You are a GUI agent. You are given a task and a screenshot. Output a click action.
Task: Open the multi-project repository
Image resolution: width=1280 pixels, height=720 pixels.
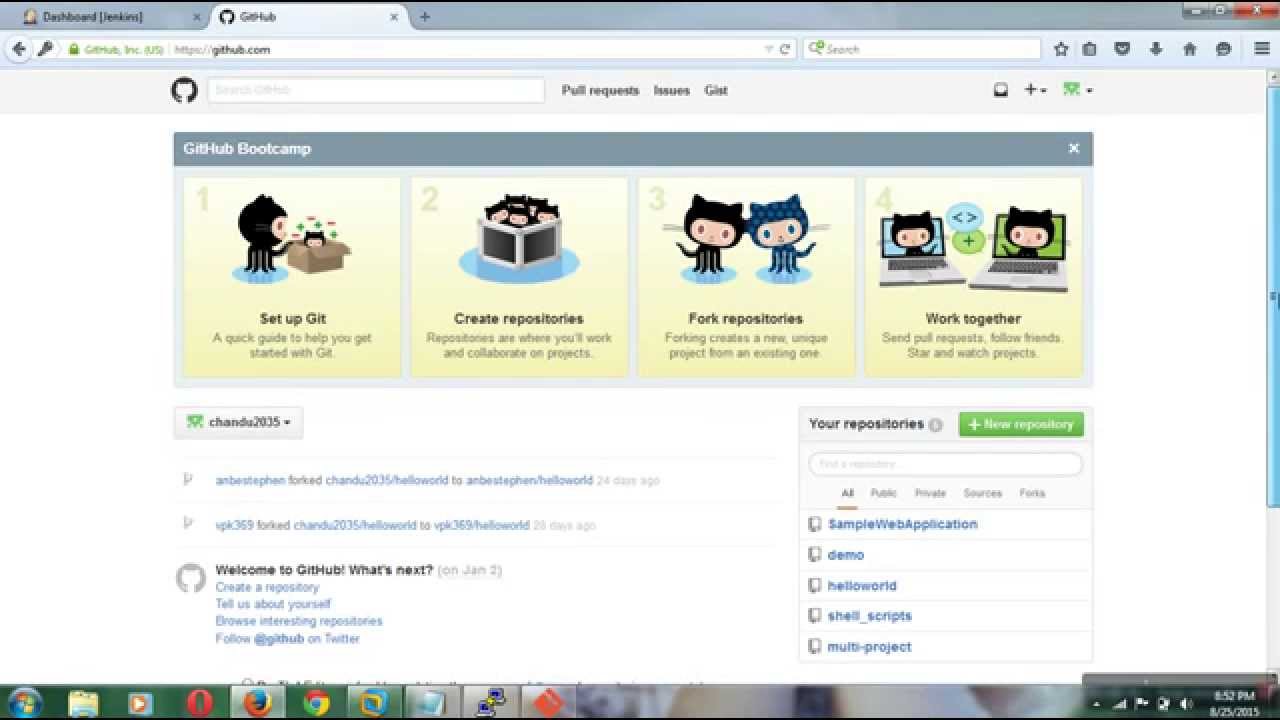pyautogui.click(x=869, y=647)
